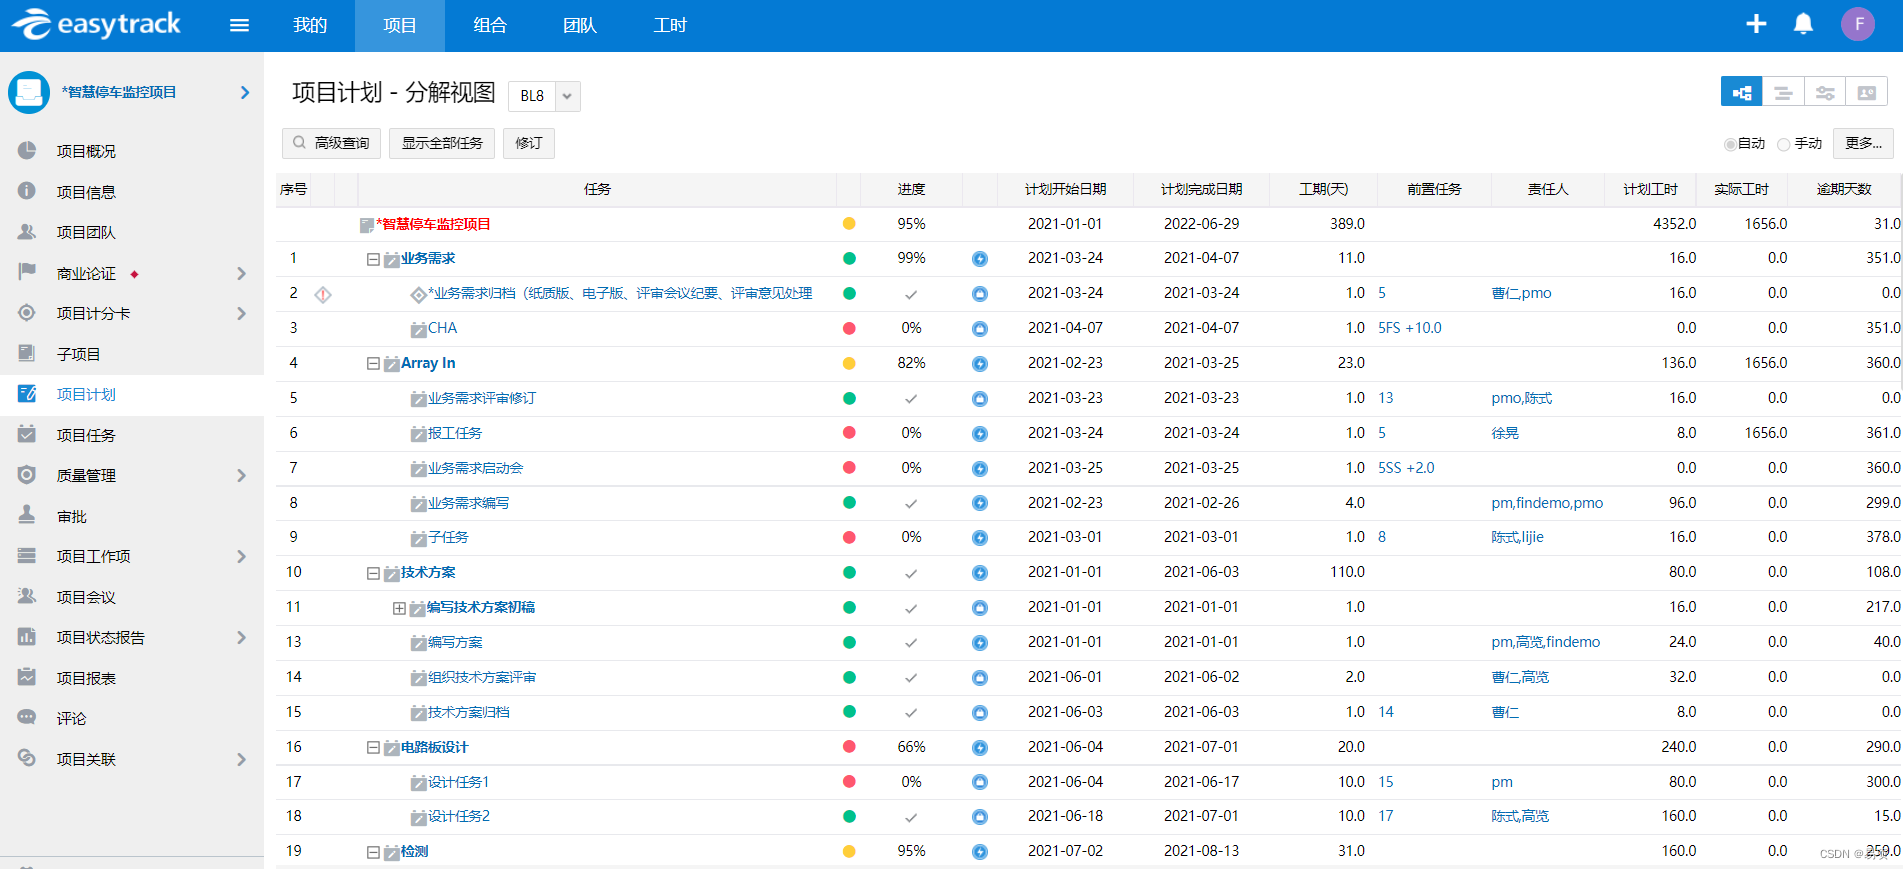Click the task edit icon beside CHA
The width and height of the screenshot is (1903, 869).
[418, 329]
